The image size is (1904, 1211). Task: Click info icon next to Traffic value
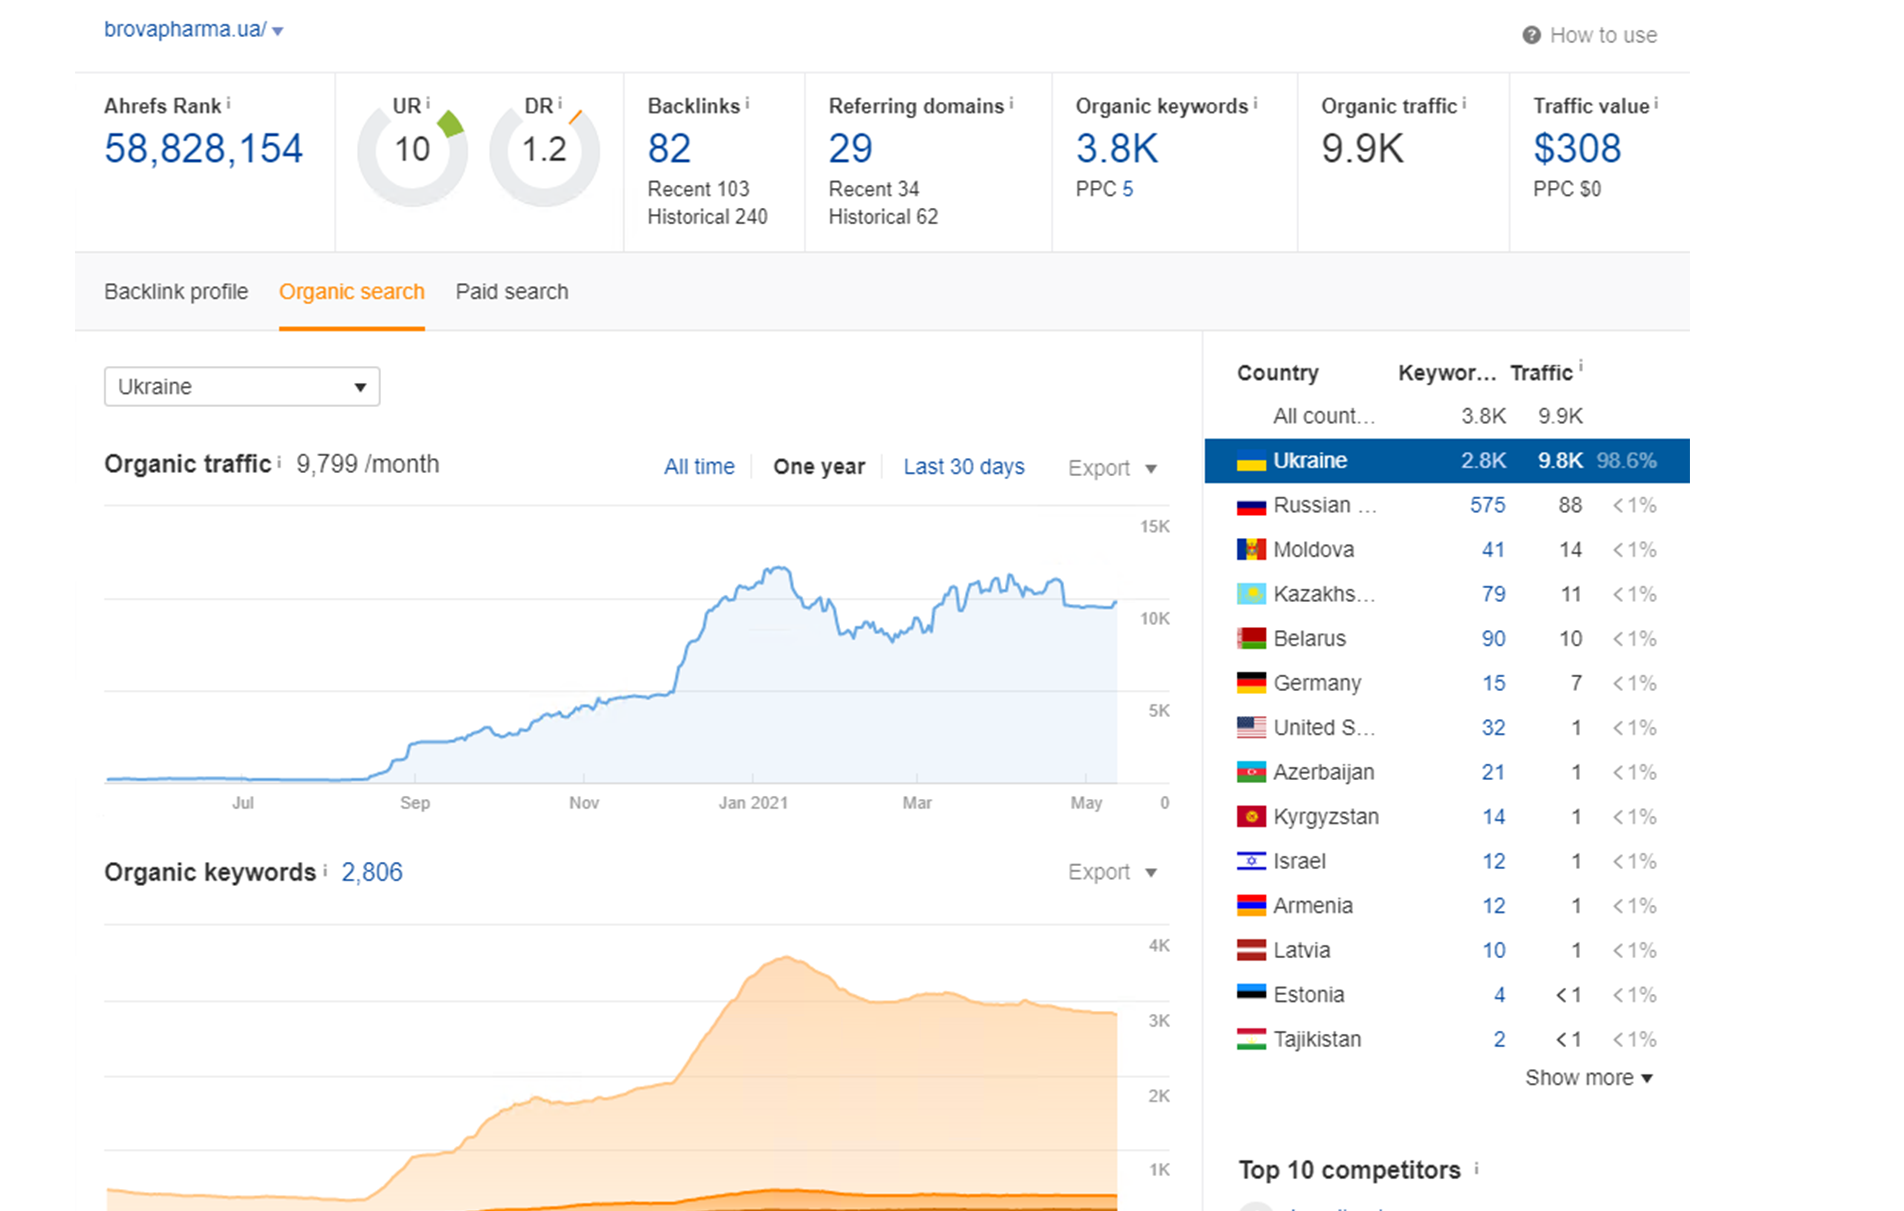point(1656,102)
